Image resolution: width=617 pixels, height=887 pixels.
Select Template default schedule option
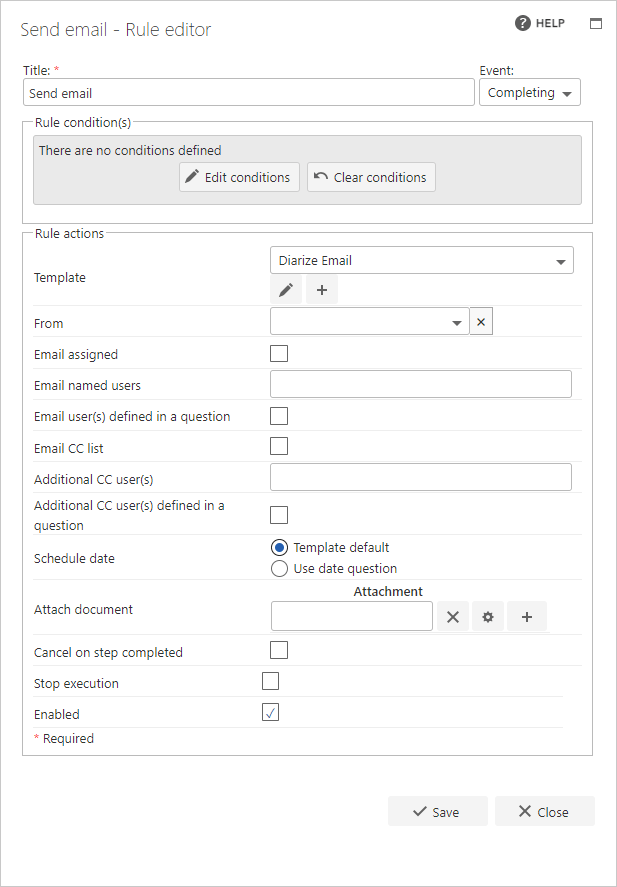click(279, 548)
